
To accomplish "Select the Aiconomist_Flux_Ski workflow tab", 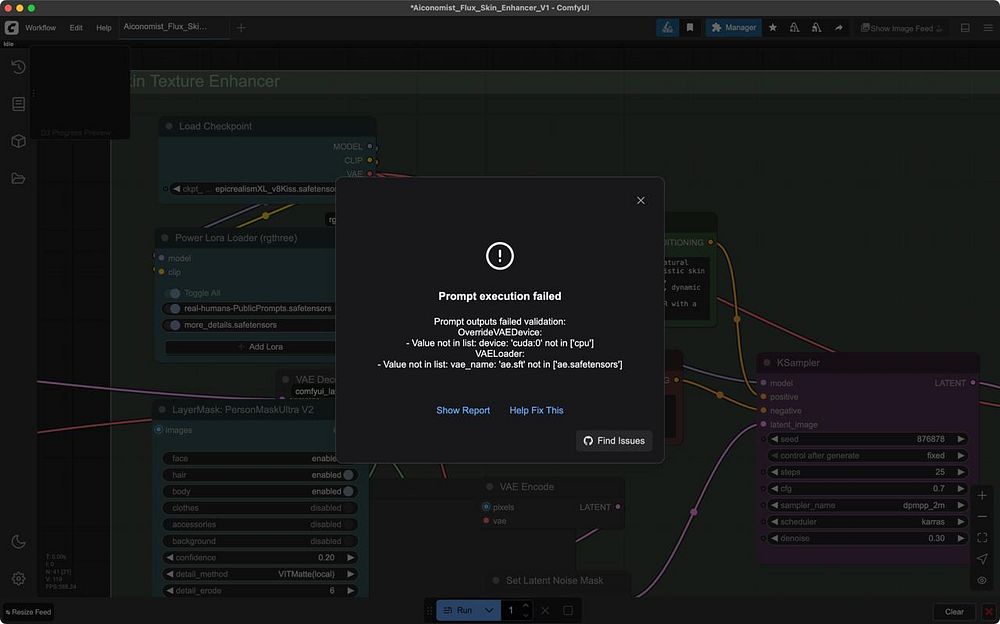I will [x=165, y=27].
